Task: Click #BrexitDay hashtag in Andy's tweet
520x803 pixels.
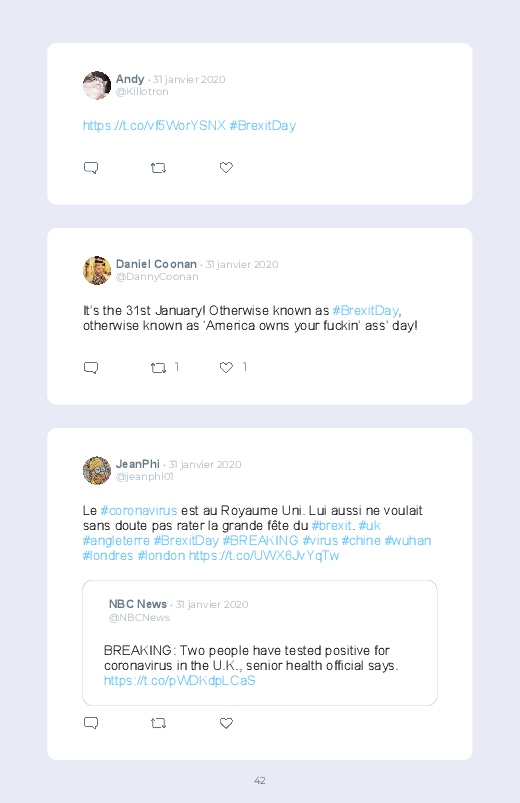Action: [x=263, y=125]
